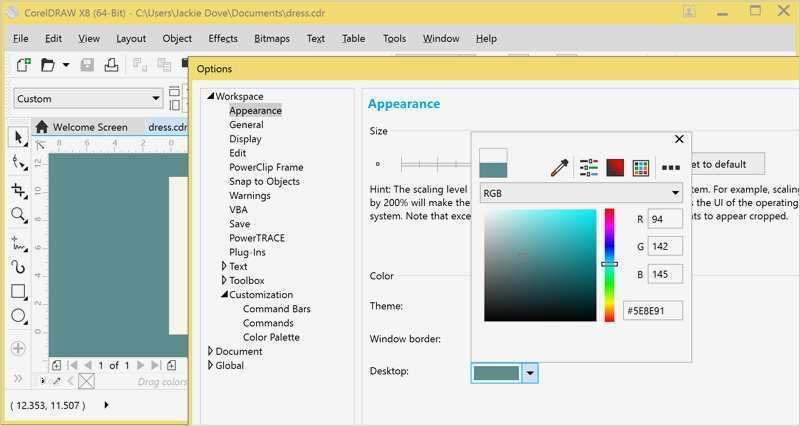Click the G value field
800x426 pixels.
click(x=665, y=246)
